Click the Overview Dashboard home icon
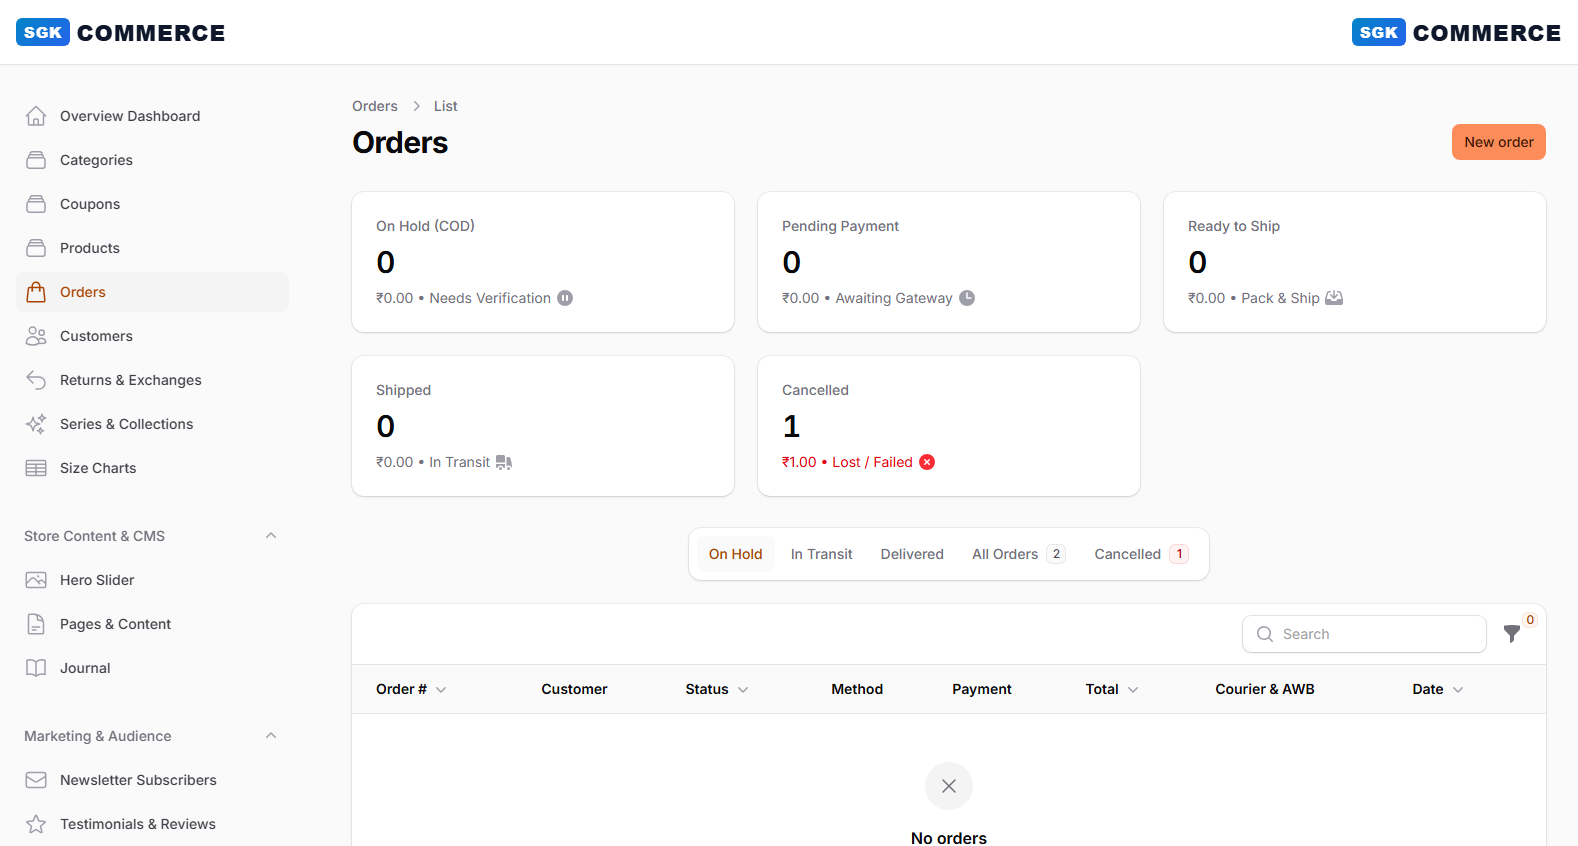 [36, 116]
